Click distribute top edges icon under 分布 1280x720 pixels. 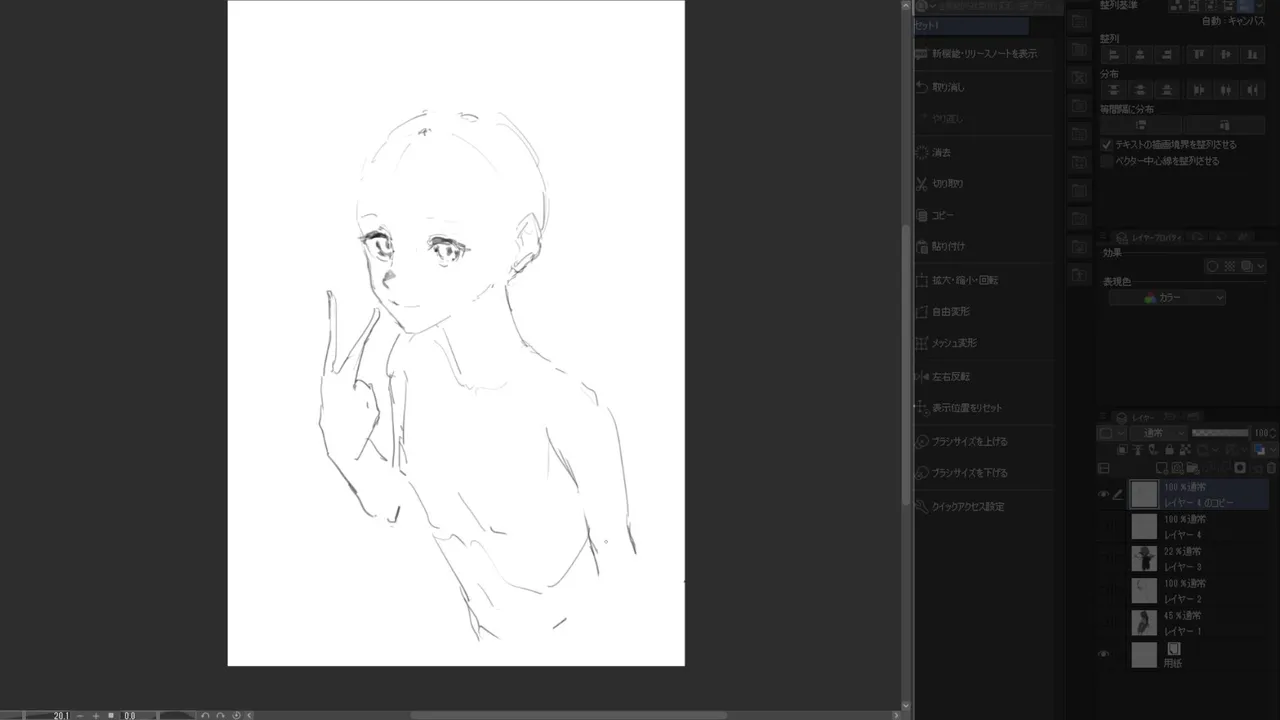[x=1113, y=90]
